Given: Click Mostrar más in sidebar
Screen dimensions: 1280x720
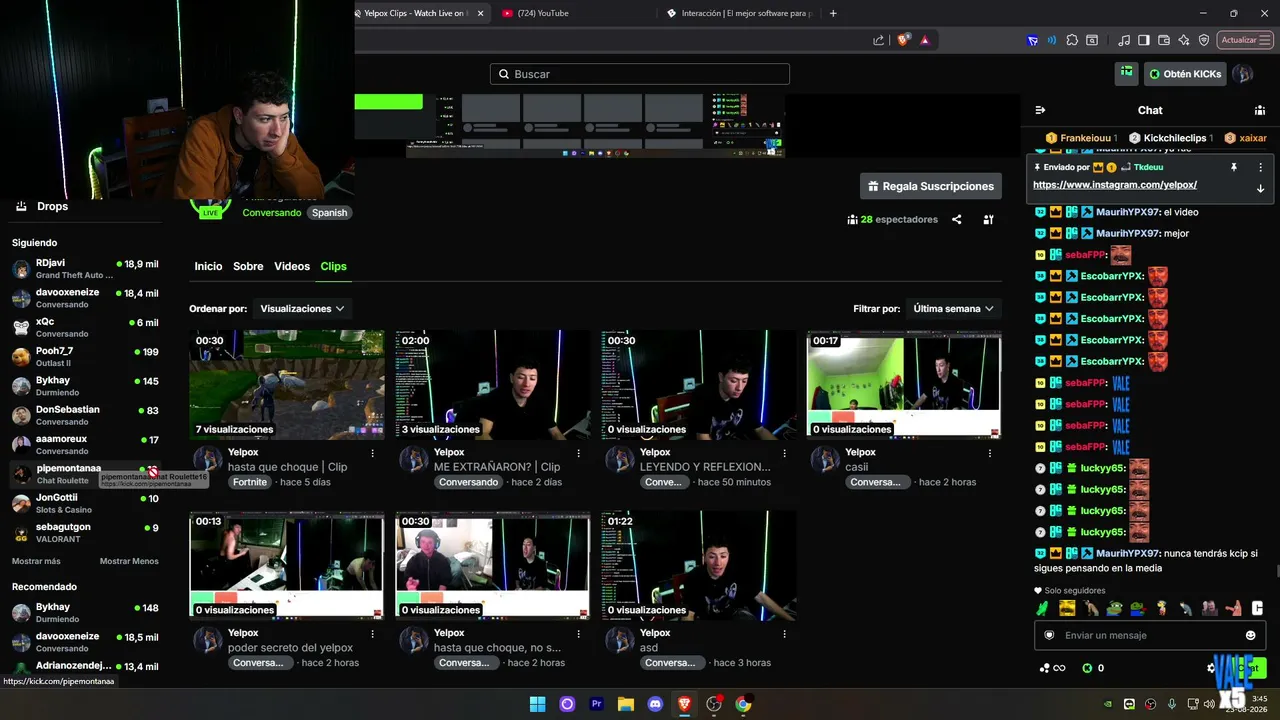Looking at the screenshot, I should (x=36, y=561).
